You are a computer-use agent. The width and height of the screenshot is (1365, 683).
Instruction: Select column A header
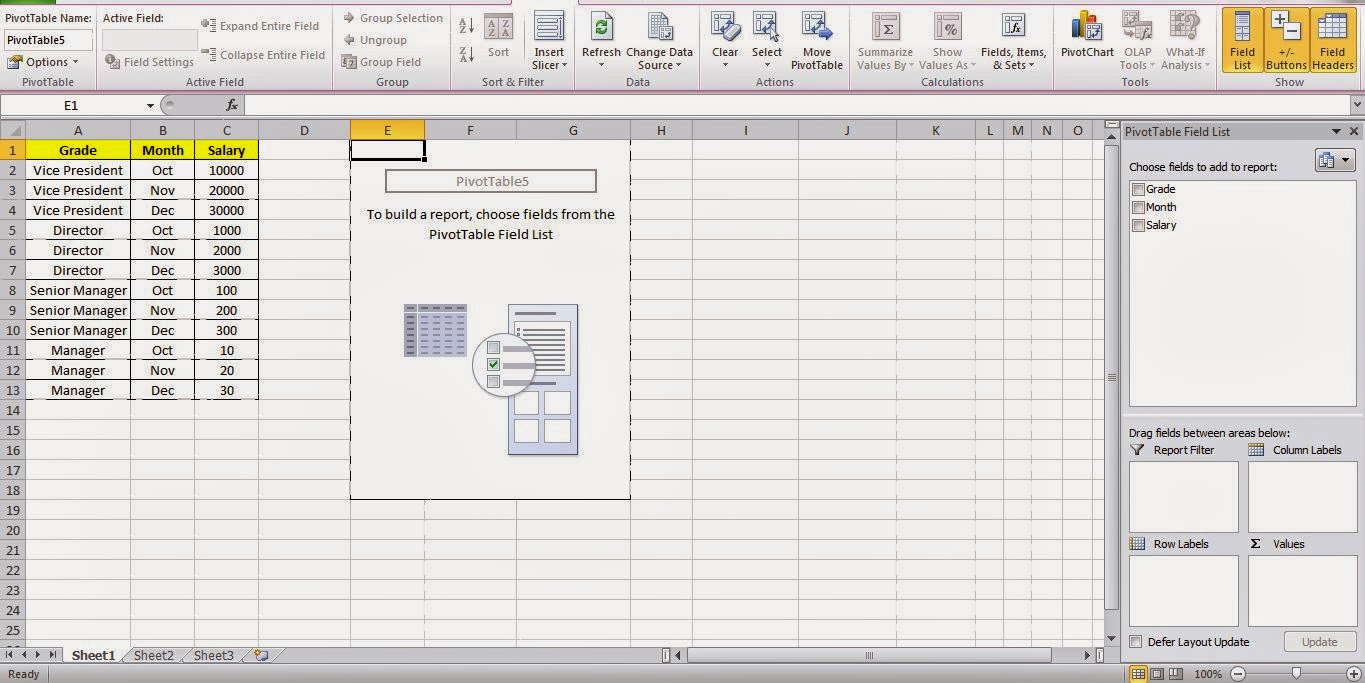[x=78, y=130]
